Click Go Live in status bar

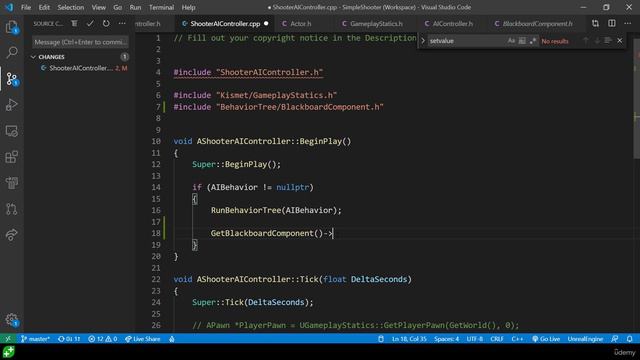point(546,339)
